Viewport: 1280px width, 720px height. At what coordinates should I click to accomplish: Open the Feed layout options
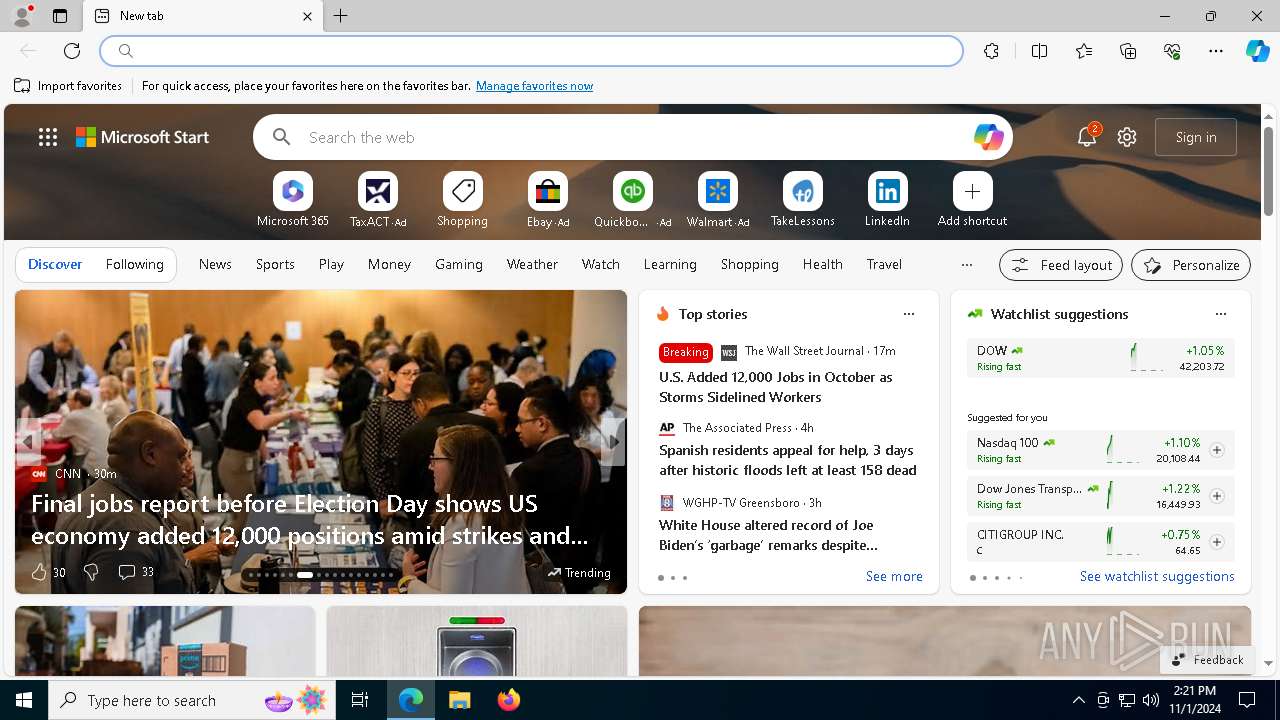coord(1061,265)
